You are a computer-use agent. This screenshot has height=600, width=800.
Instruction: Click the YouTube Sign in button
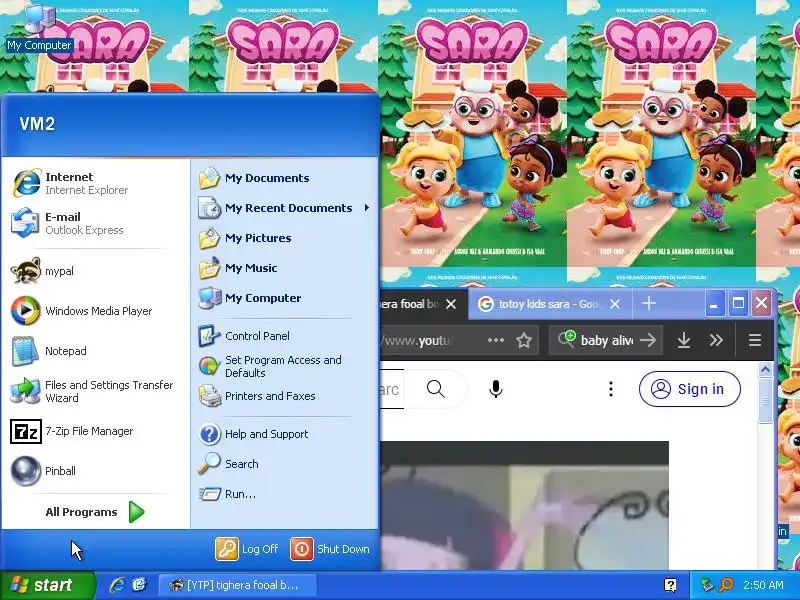689,389
